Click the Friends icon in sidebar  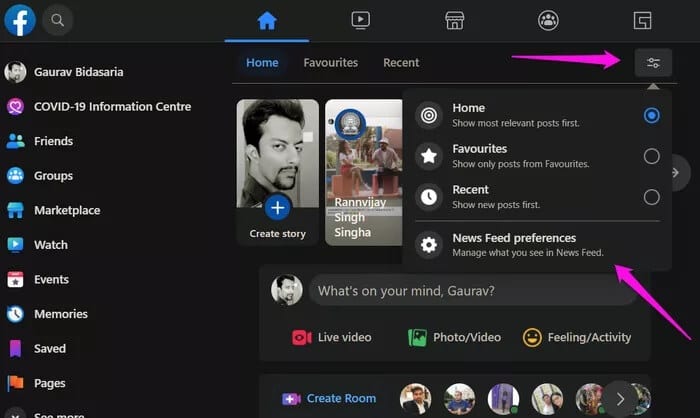coord(15,141)
